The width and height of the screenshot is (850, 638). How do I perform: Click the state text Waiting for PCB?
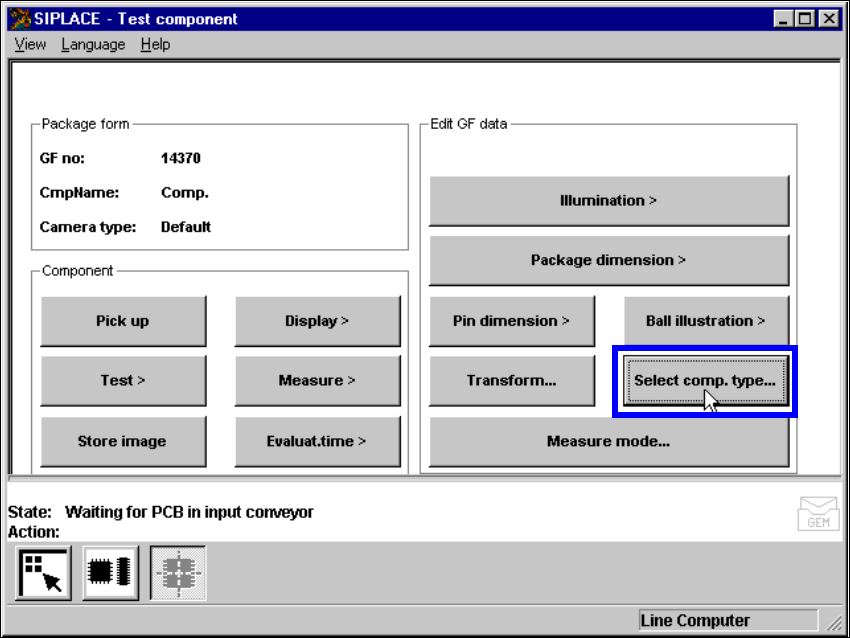tap(189, 512)
